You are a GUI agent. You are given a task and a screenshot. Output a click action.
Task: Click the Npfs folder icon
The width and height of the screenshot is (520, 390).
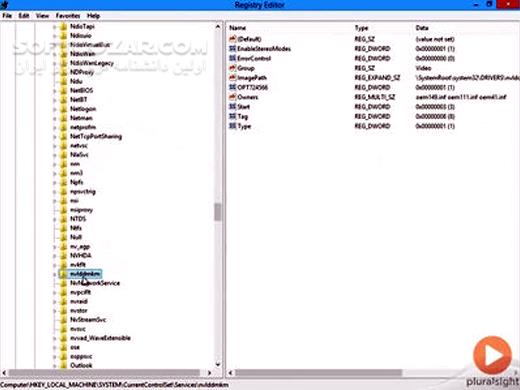click(x=63, y=182)
